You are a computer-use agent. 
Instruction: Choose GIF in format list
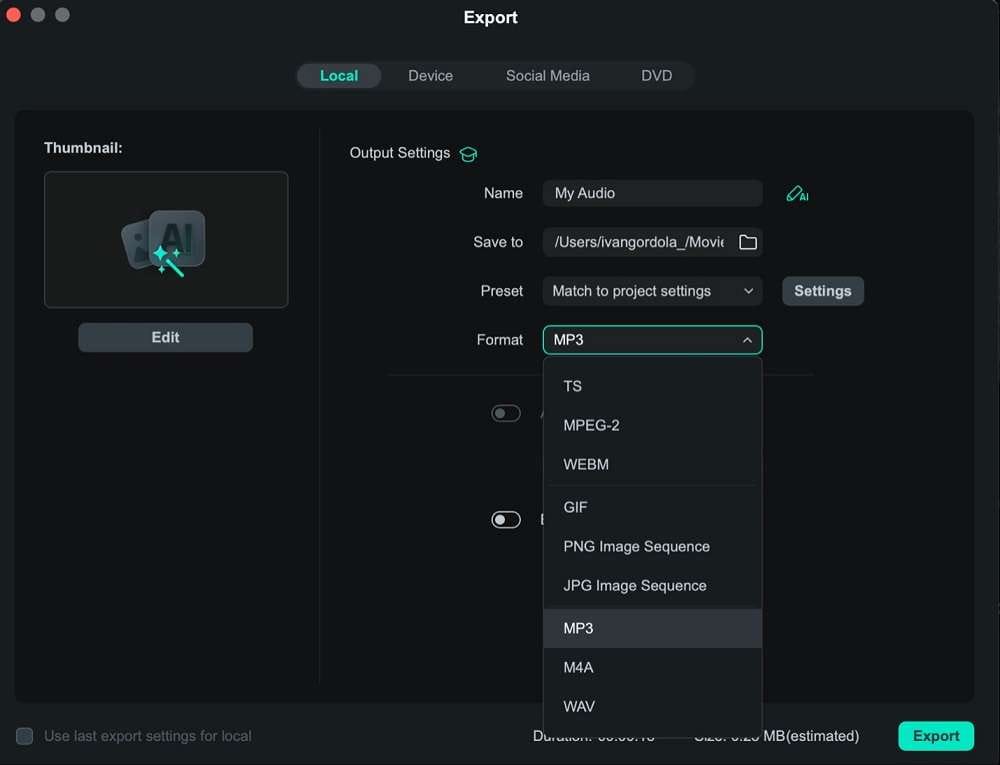[652, 507]
